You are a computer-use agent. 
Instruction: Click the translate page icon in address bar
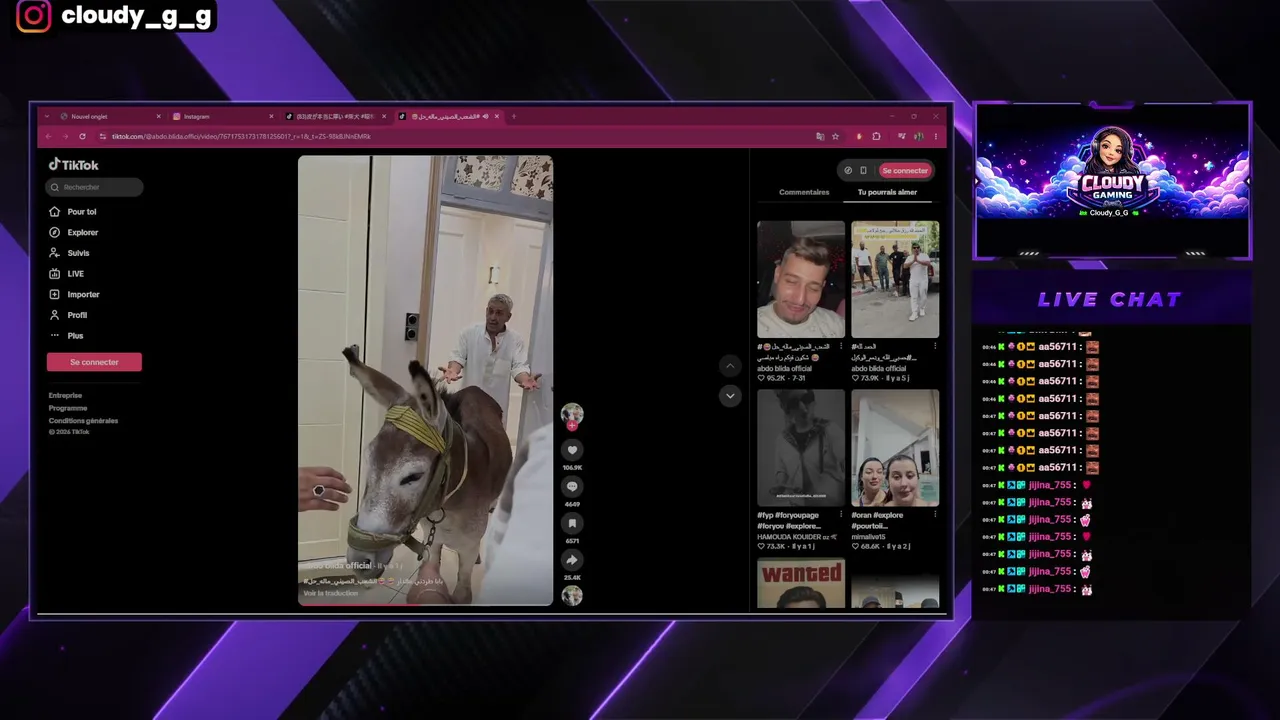pos(820,136)
